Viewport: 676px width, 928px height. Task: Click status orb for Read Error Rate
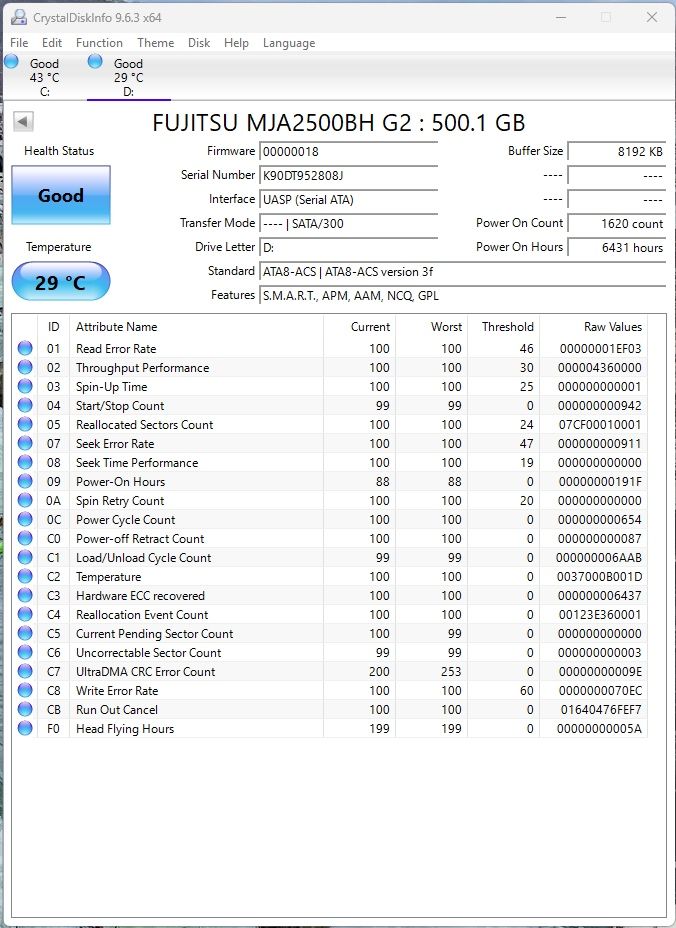pyautogui.click(x=25, y=348)
